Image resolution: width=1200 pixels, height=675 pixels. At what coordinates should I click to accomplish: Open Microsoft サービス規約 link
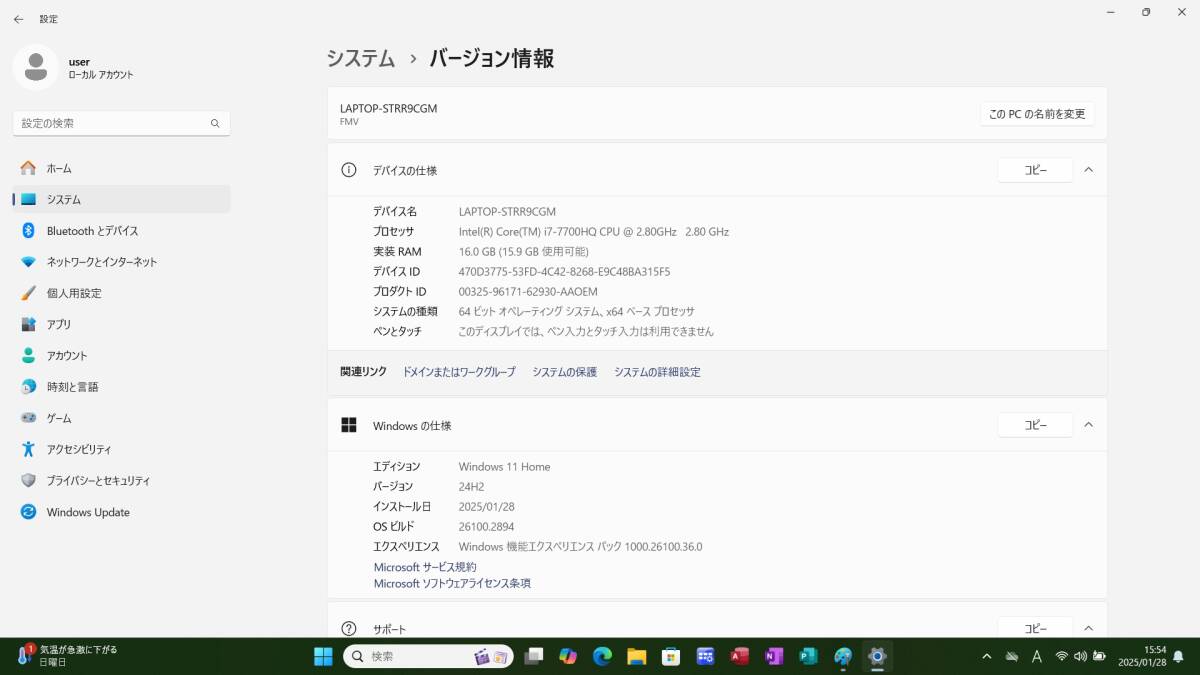pos(425,567)
